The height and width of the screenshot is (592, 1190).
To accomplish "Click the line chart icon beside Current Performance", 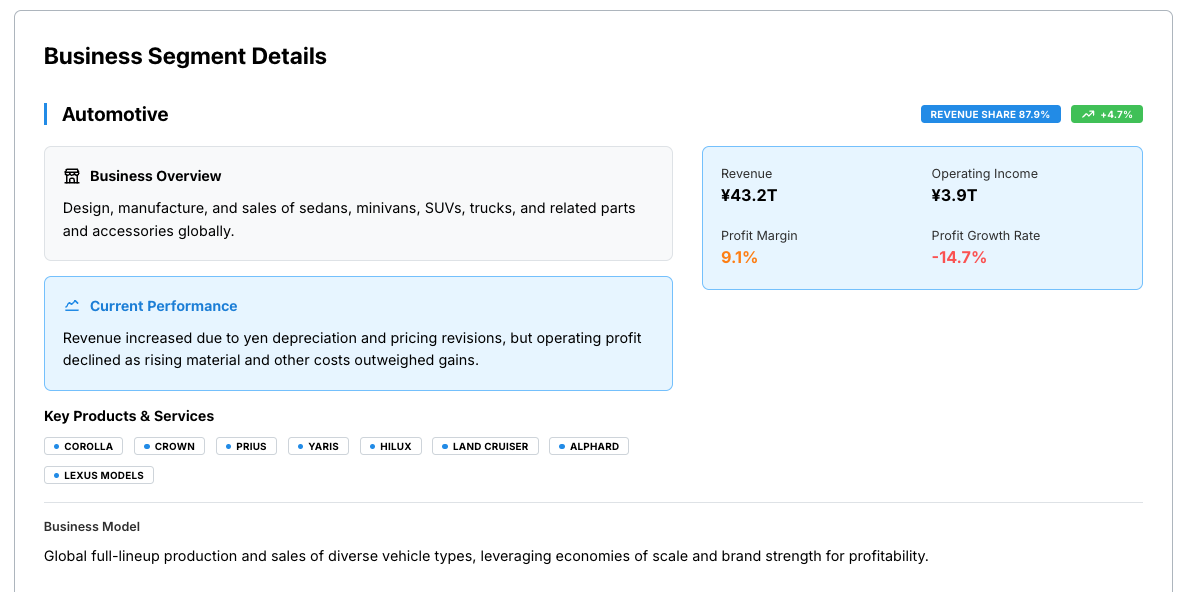I will click(72, 306).
